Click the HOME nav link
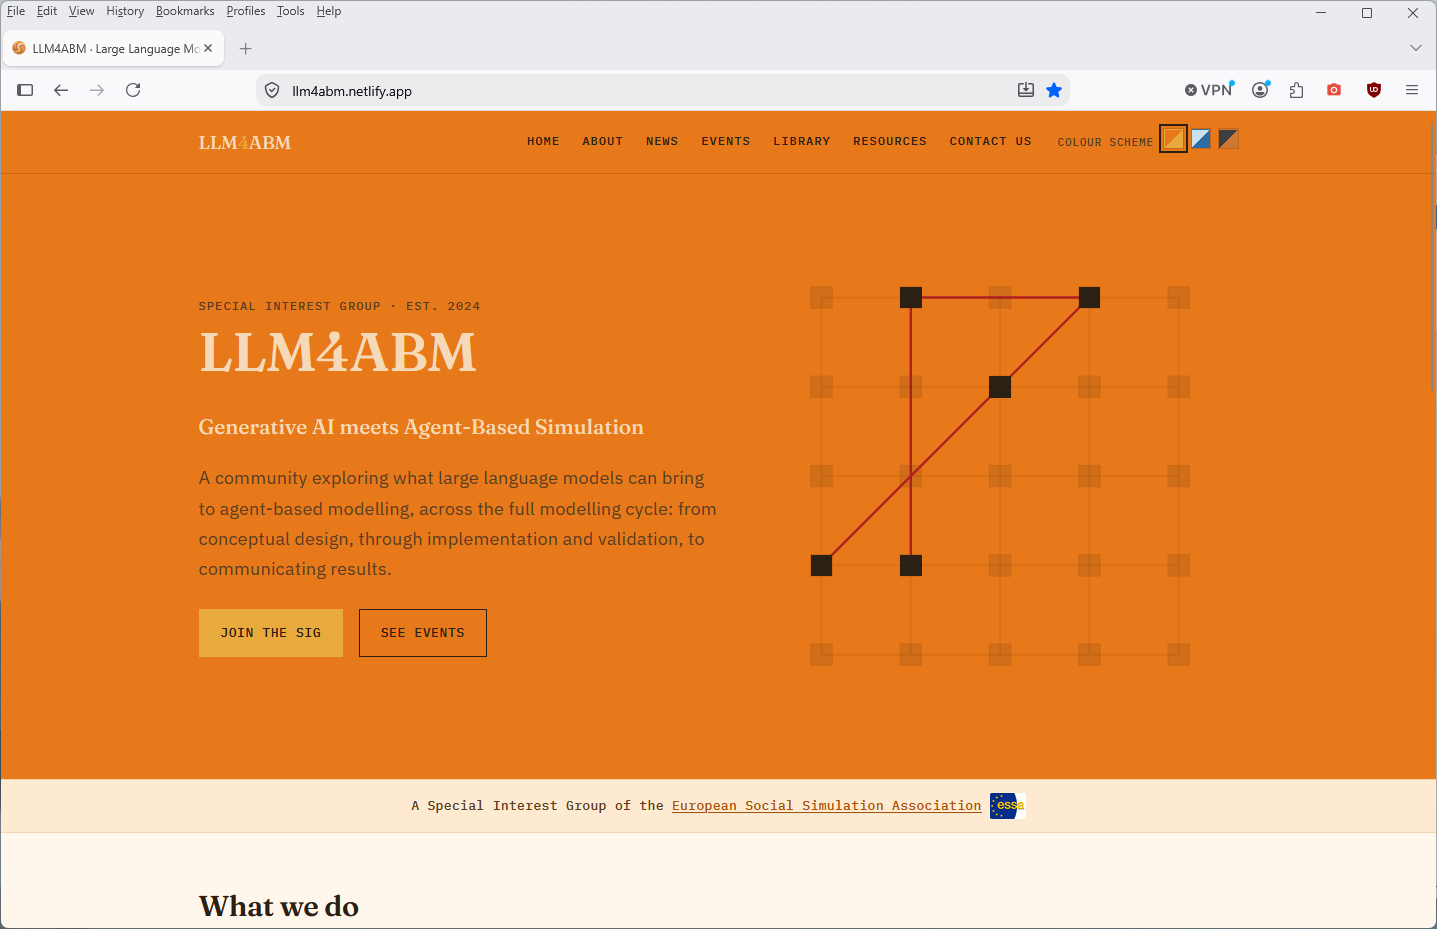 click(x=544, y=142)
